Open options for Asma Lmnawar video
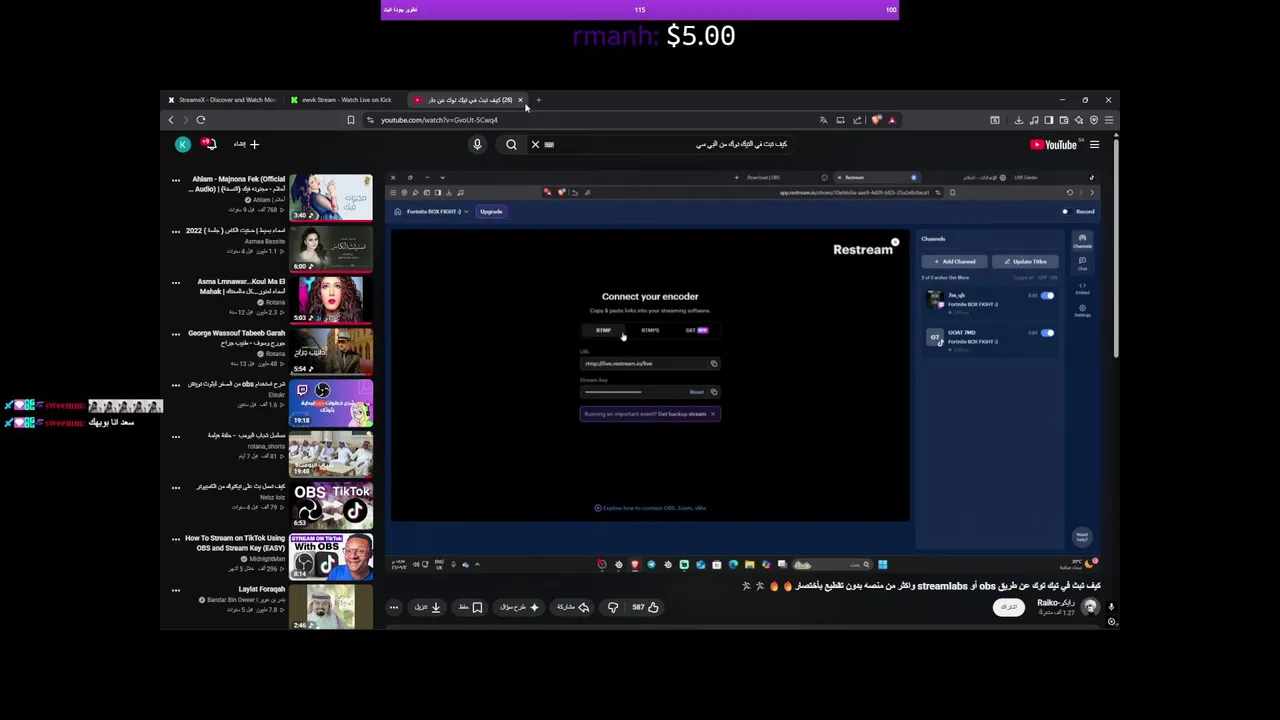The width and height of the screenshot is (1280, 720). (x=176, y=282)
